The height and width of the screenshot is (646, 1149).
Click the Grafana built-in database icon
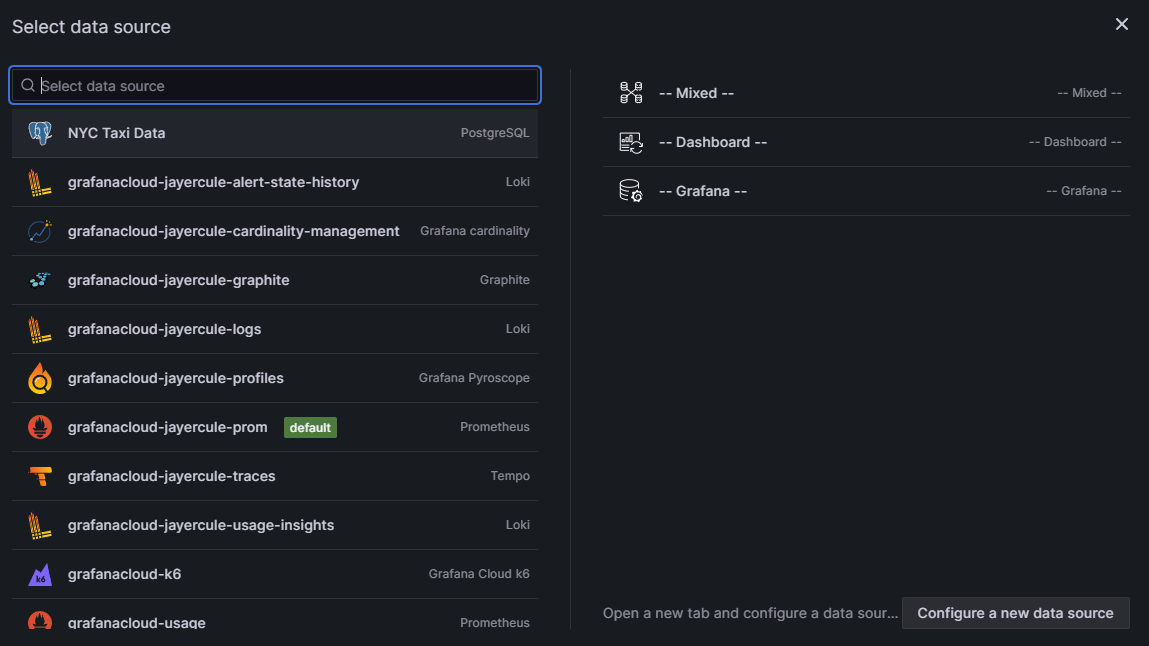pyautogui.click(x=631, y=191)
